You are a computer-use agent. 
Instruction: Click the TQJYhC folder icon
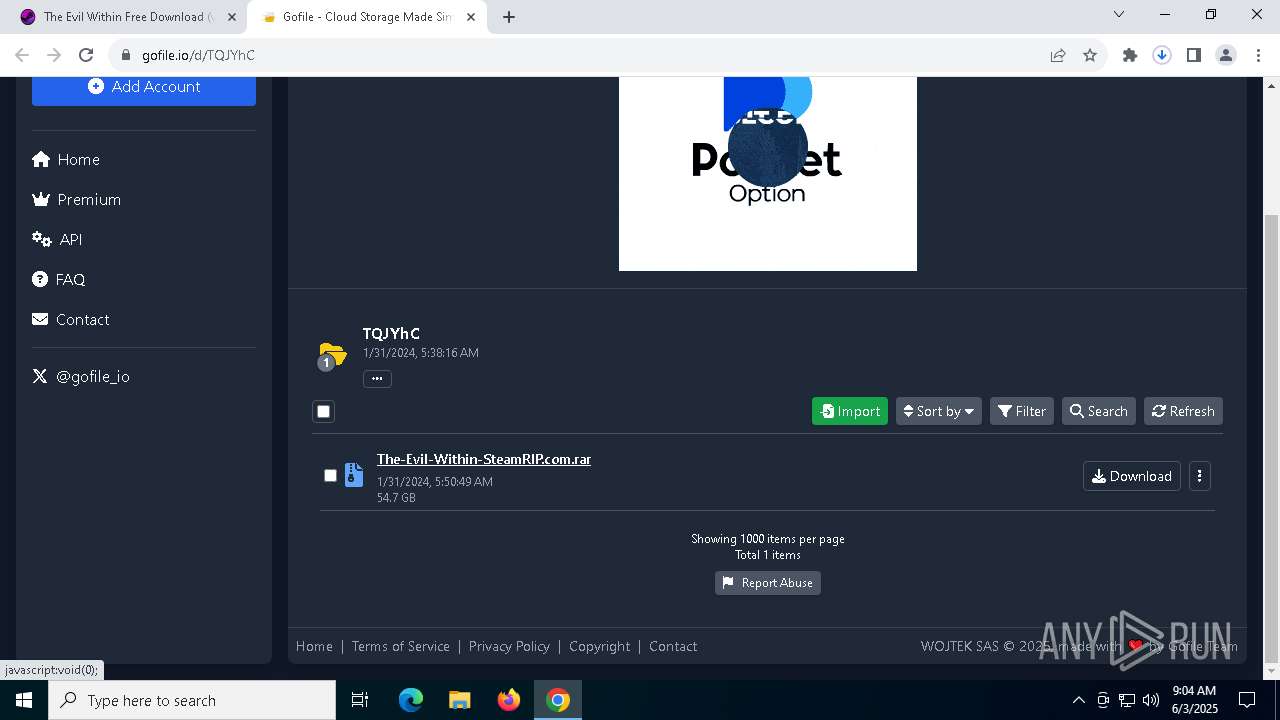332,355
